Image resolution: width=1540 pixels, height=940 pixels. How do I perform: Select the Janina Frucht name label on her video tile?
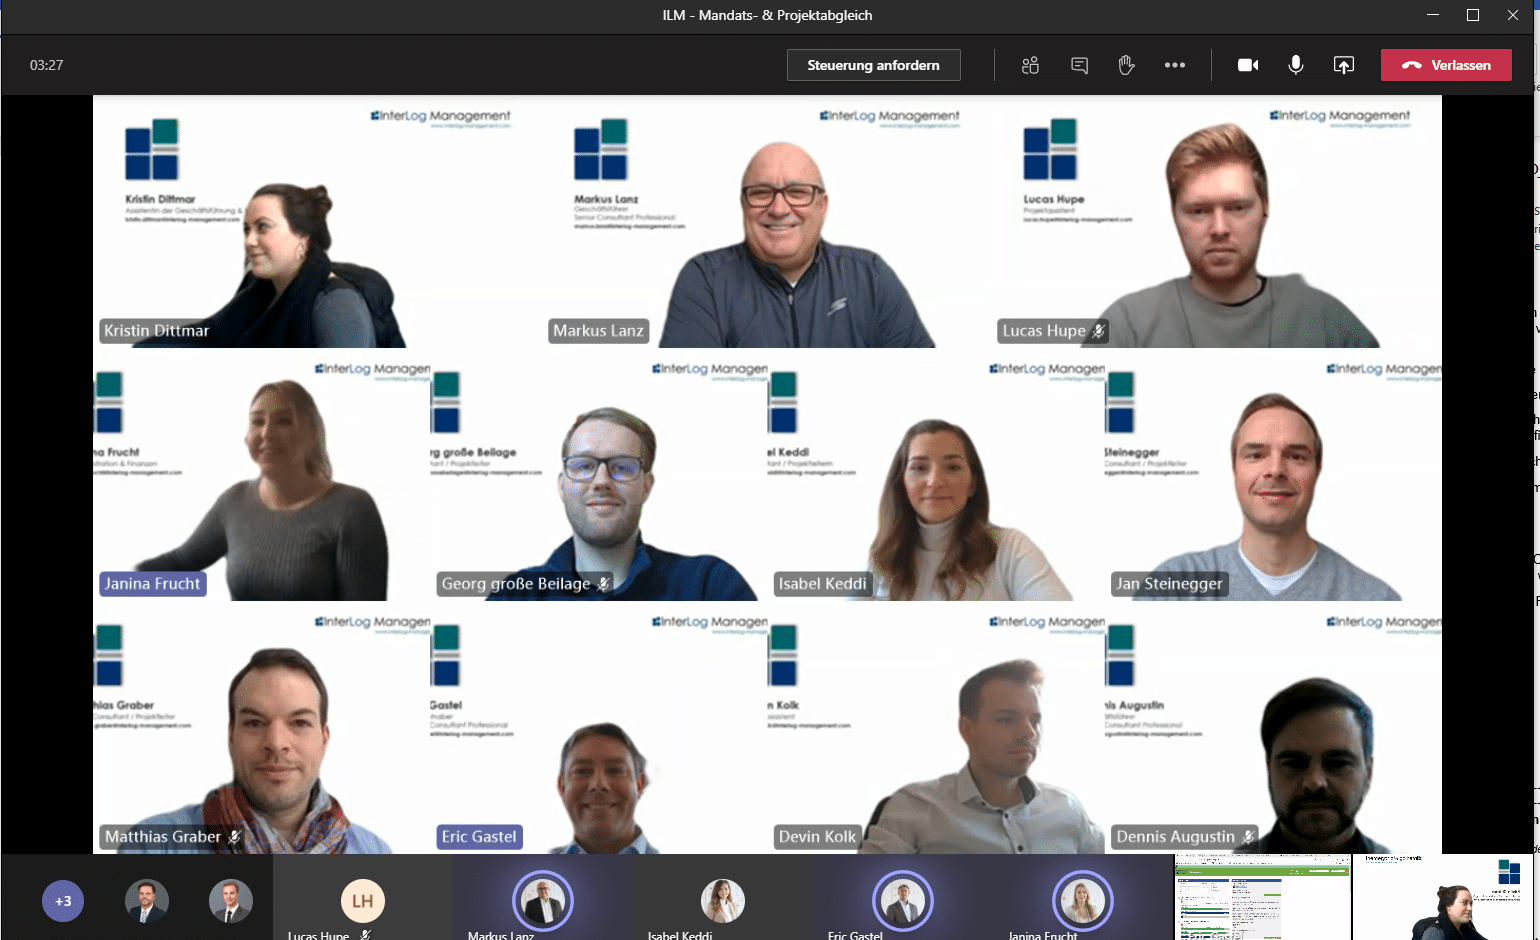point(153,584)
